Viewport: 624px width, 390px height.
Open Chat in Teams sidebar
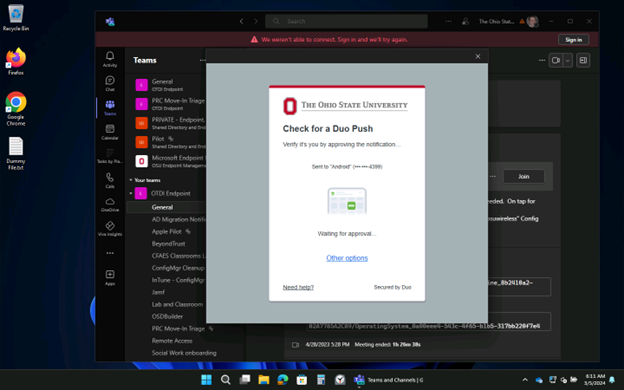click(110, 83)
